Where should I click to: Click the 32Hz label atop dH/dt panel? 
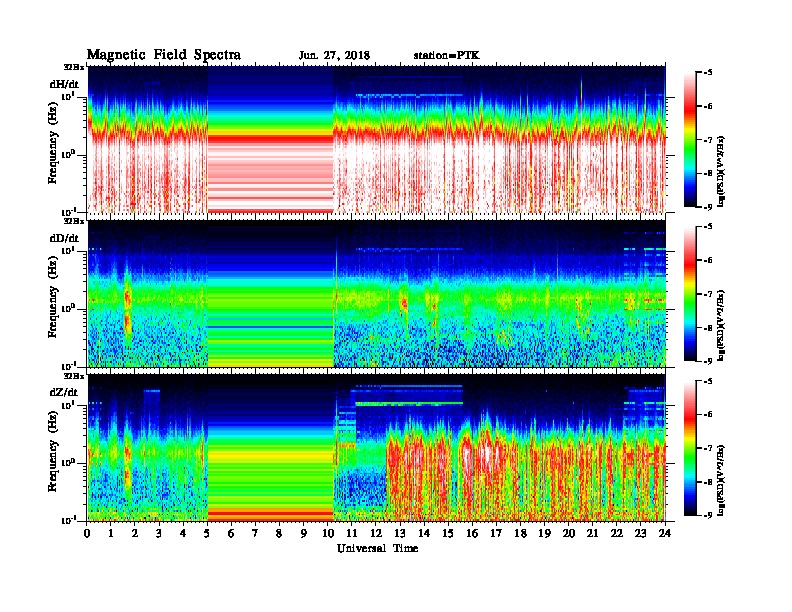click(74, 67)
